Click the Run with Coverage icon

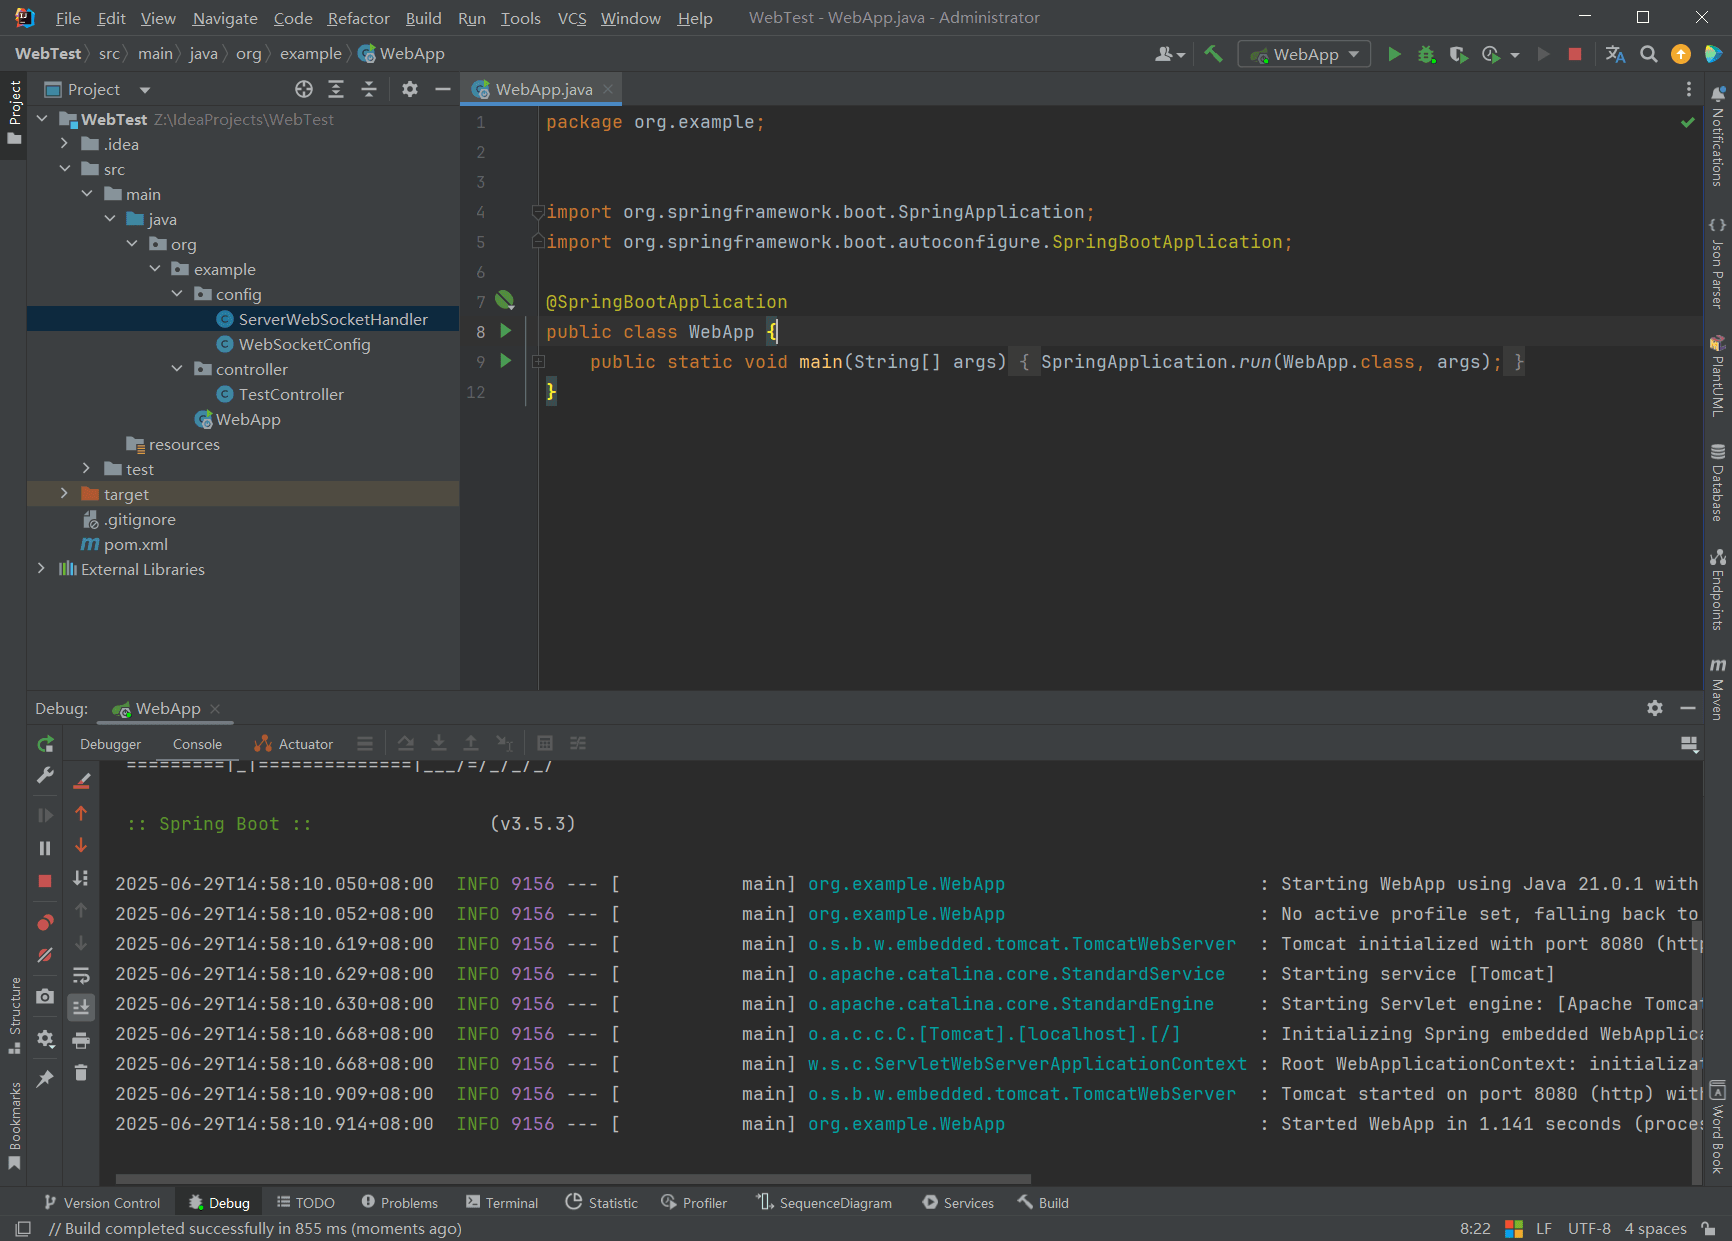1458,54
